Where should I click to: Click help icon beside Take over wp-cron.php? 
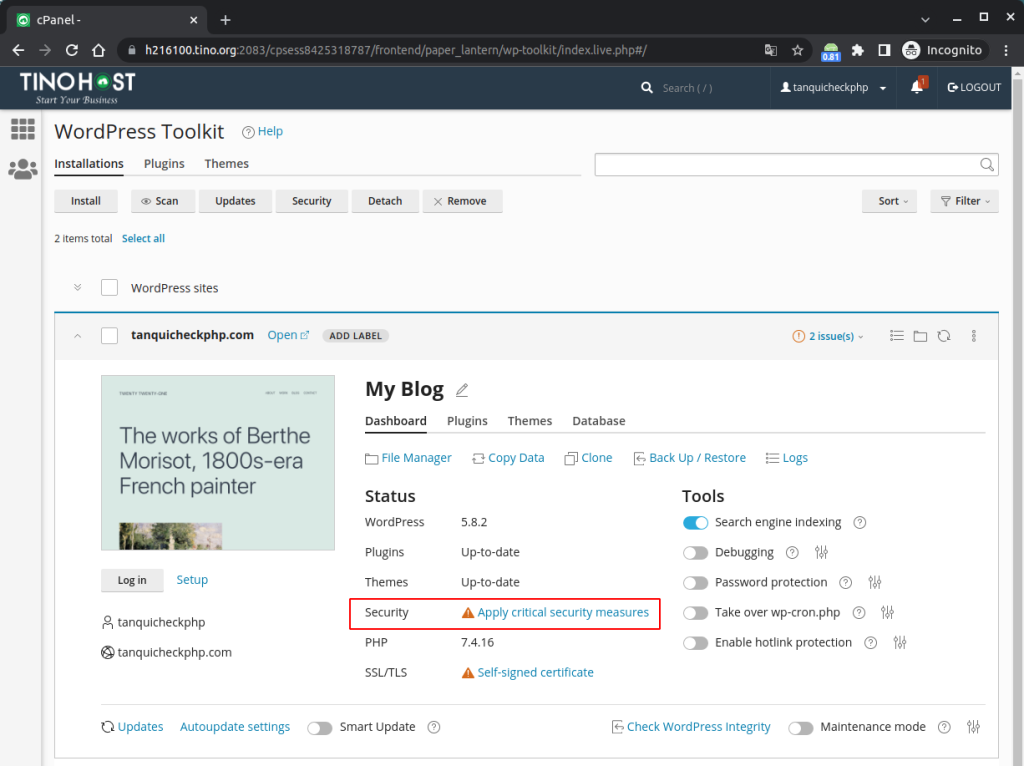[859, 613]
